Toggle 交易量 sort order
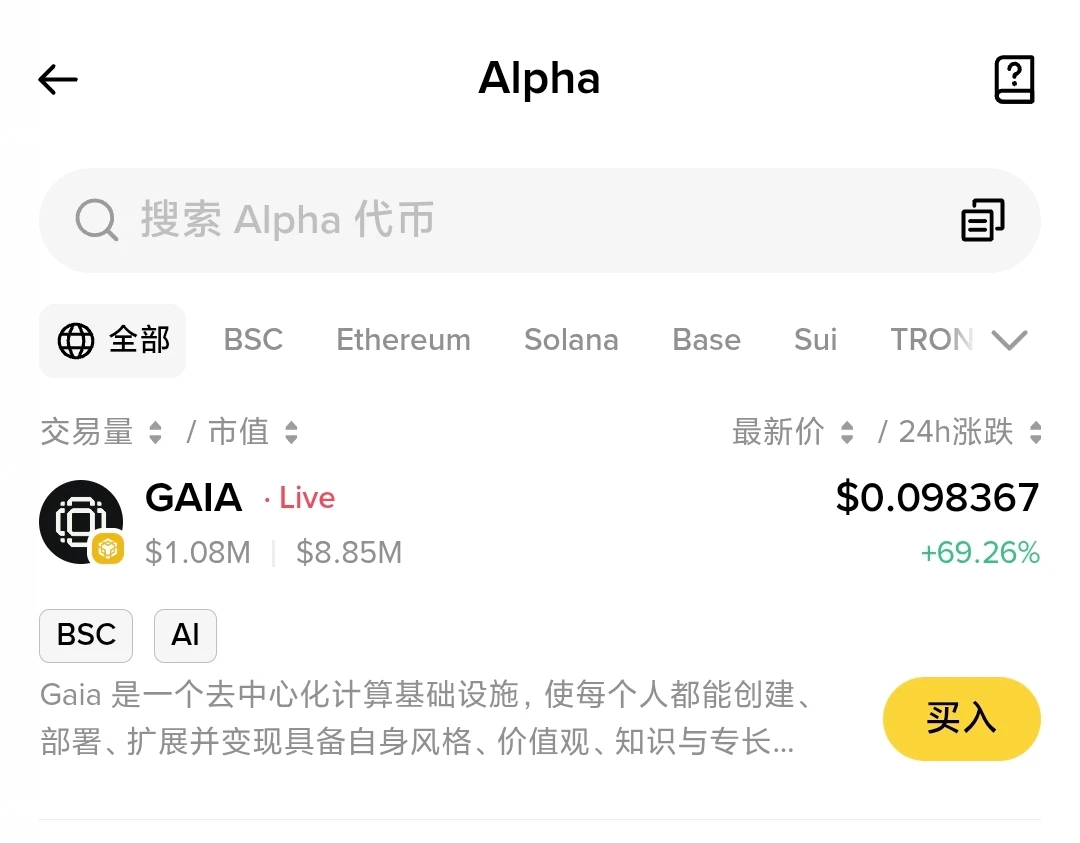1080x843 pixels. 103,431
